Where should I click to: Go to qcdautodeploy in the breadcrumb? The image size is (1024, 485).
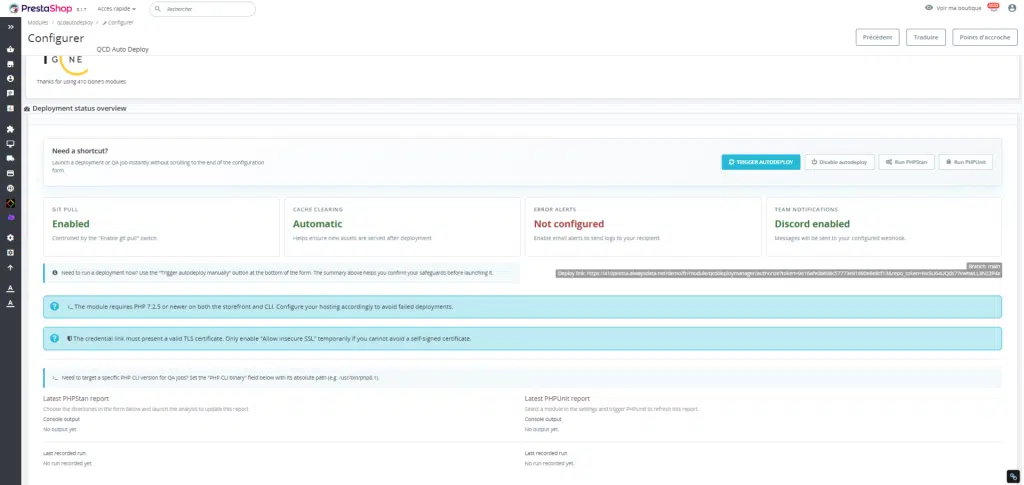point(75,22)
